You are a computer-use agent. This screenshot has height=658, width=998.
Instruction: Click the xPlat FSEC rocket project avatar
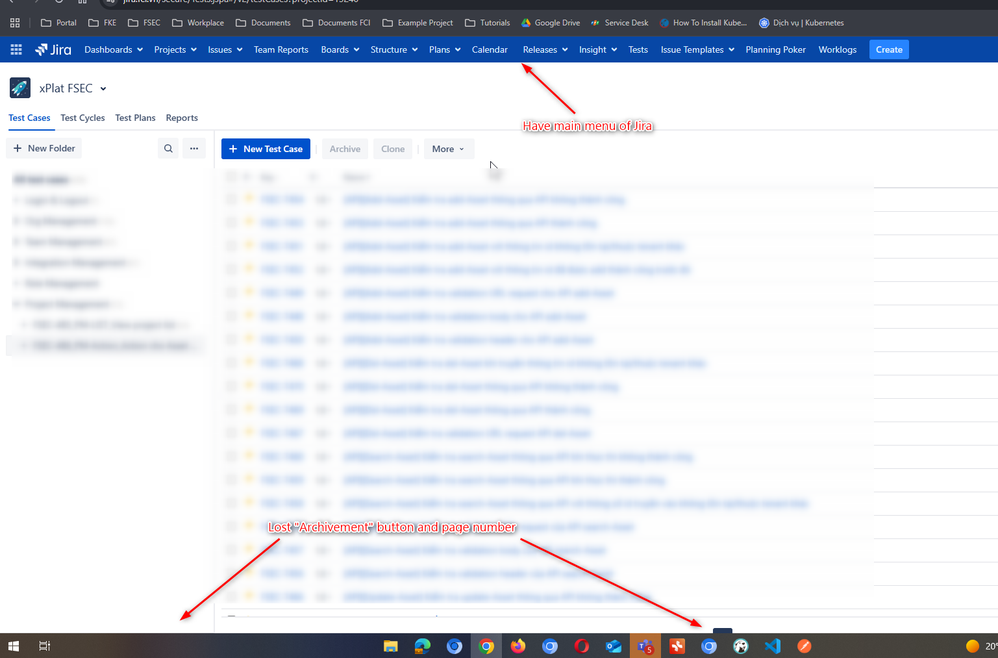[20, 88]
